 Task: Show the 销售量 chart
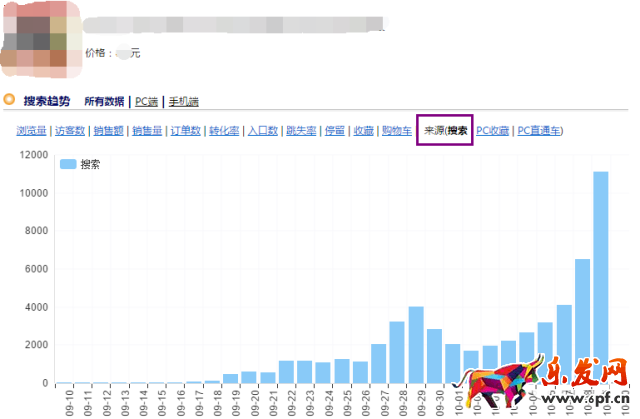147,131
